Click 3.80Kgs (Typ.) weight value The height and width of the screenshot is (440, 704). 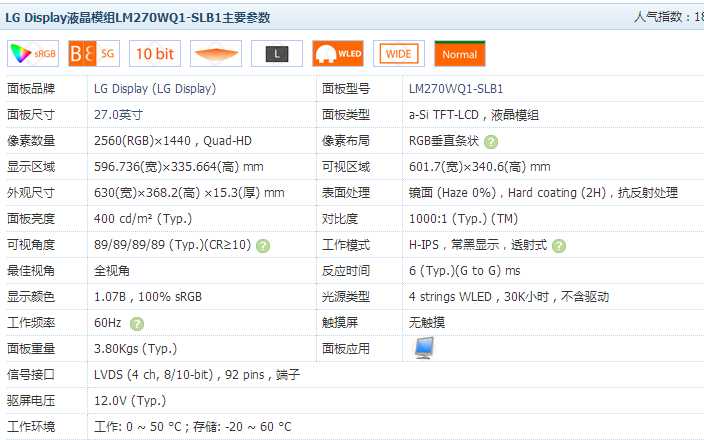136,348
